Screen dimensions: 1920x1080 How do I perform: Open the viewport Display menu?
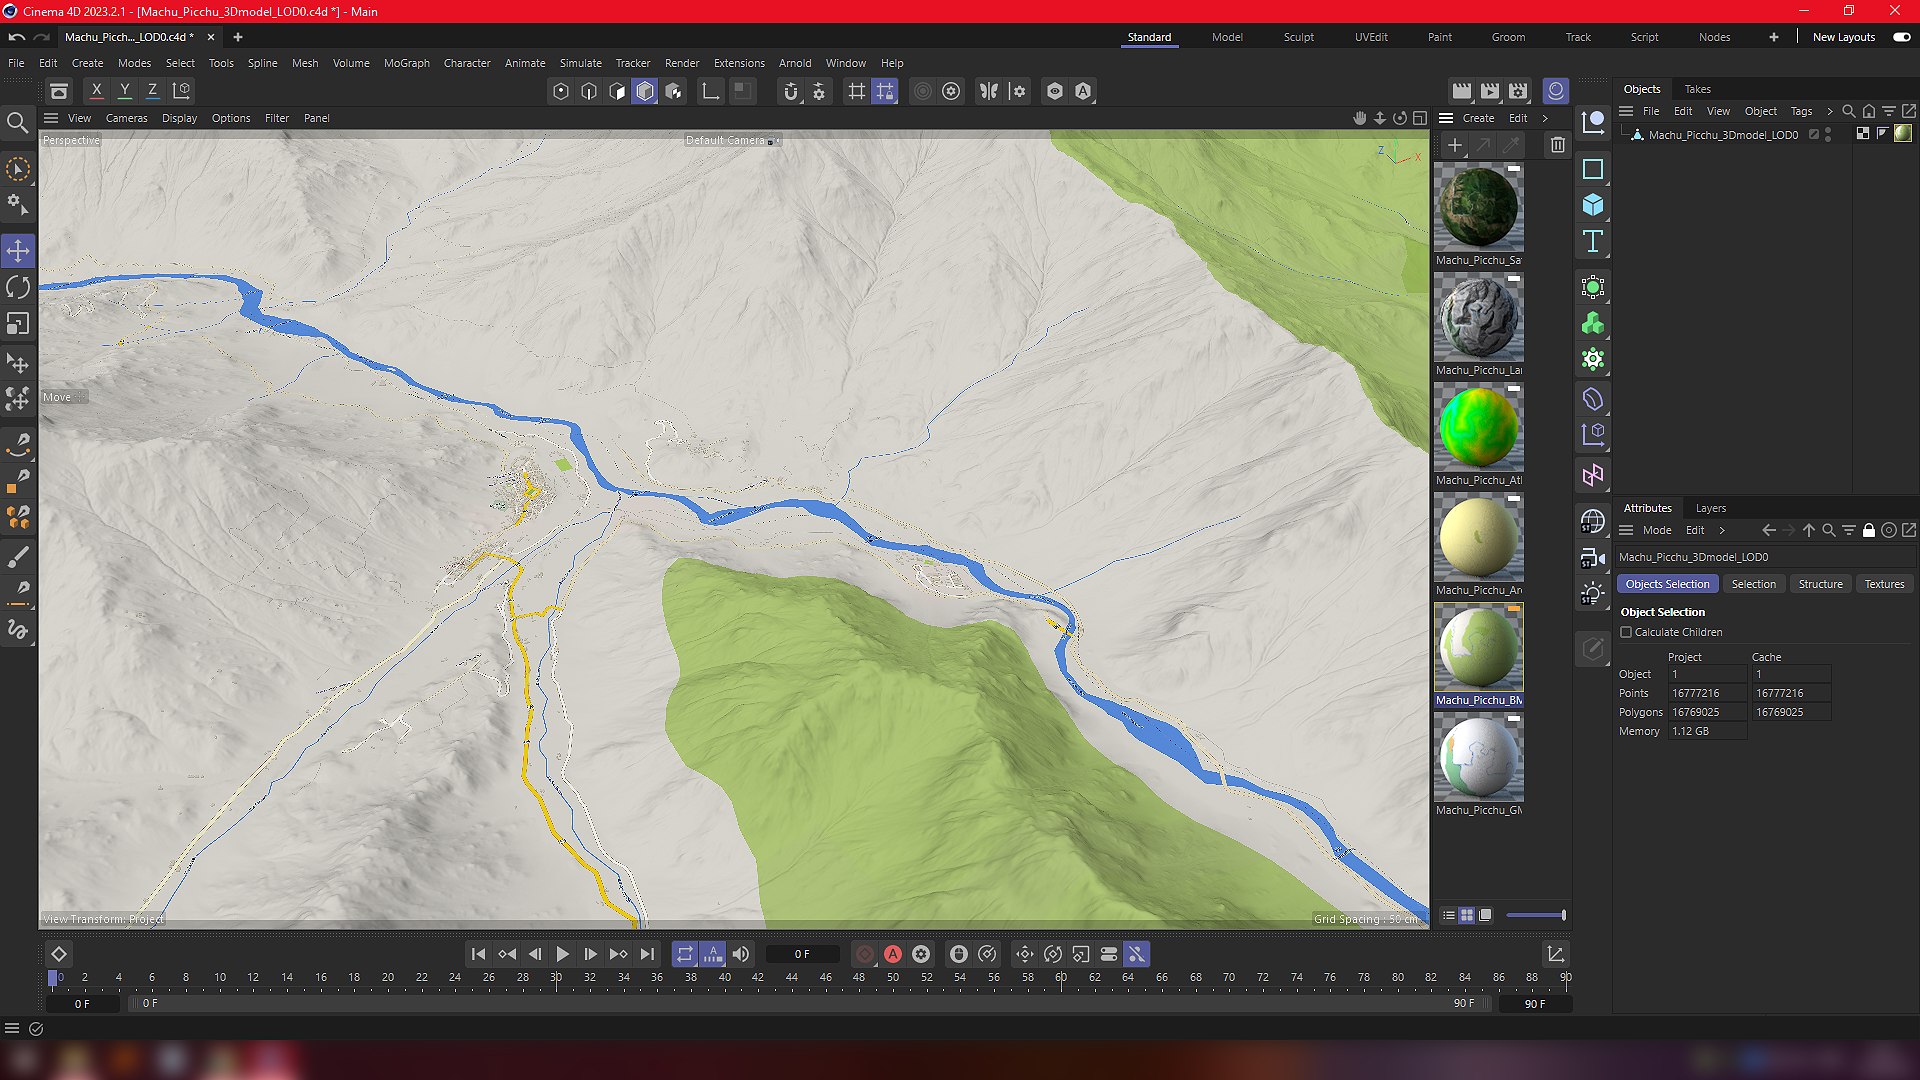click(179, 118)
